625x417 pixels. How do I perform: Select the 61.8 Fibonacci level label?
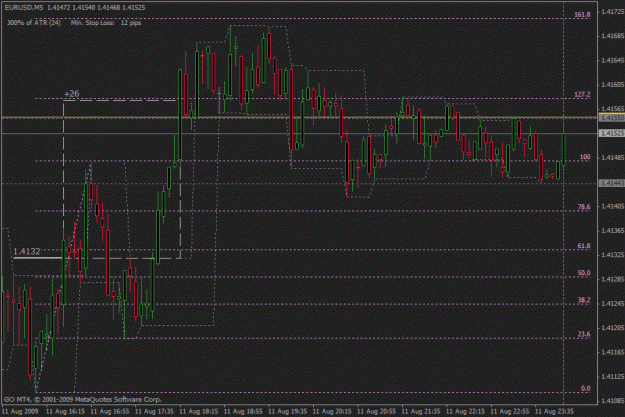click(x=584, y=246)
